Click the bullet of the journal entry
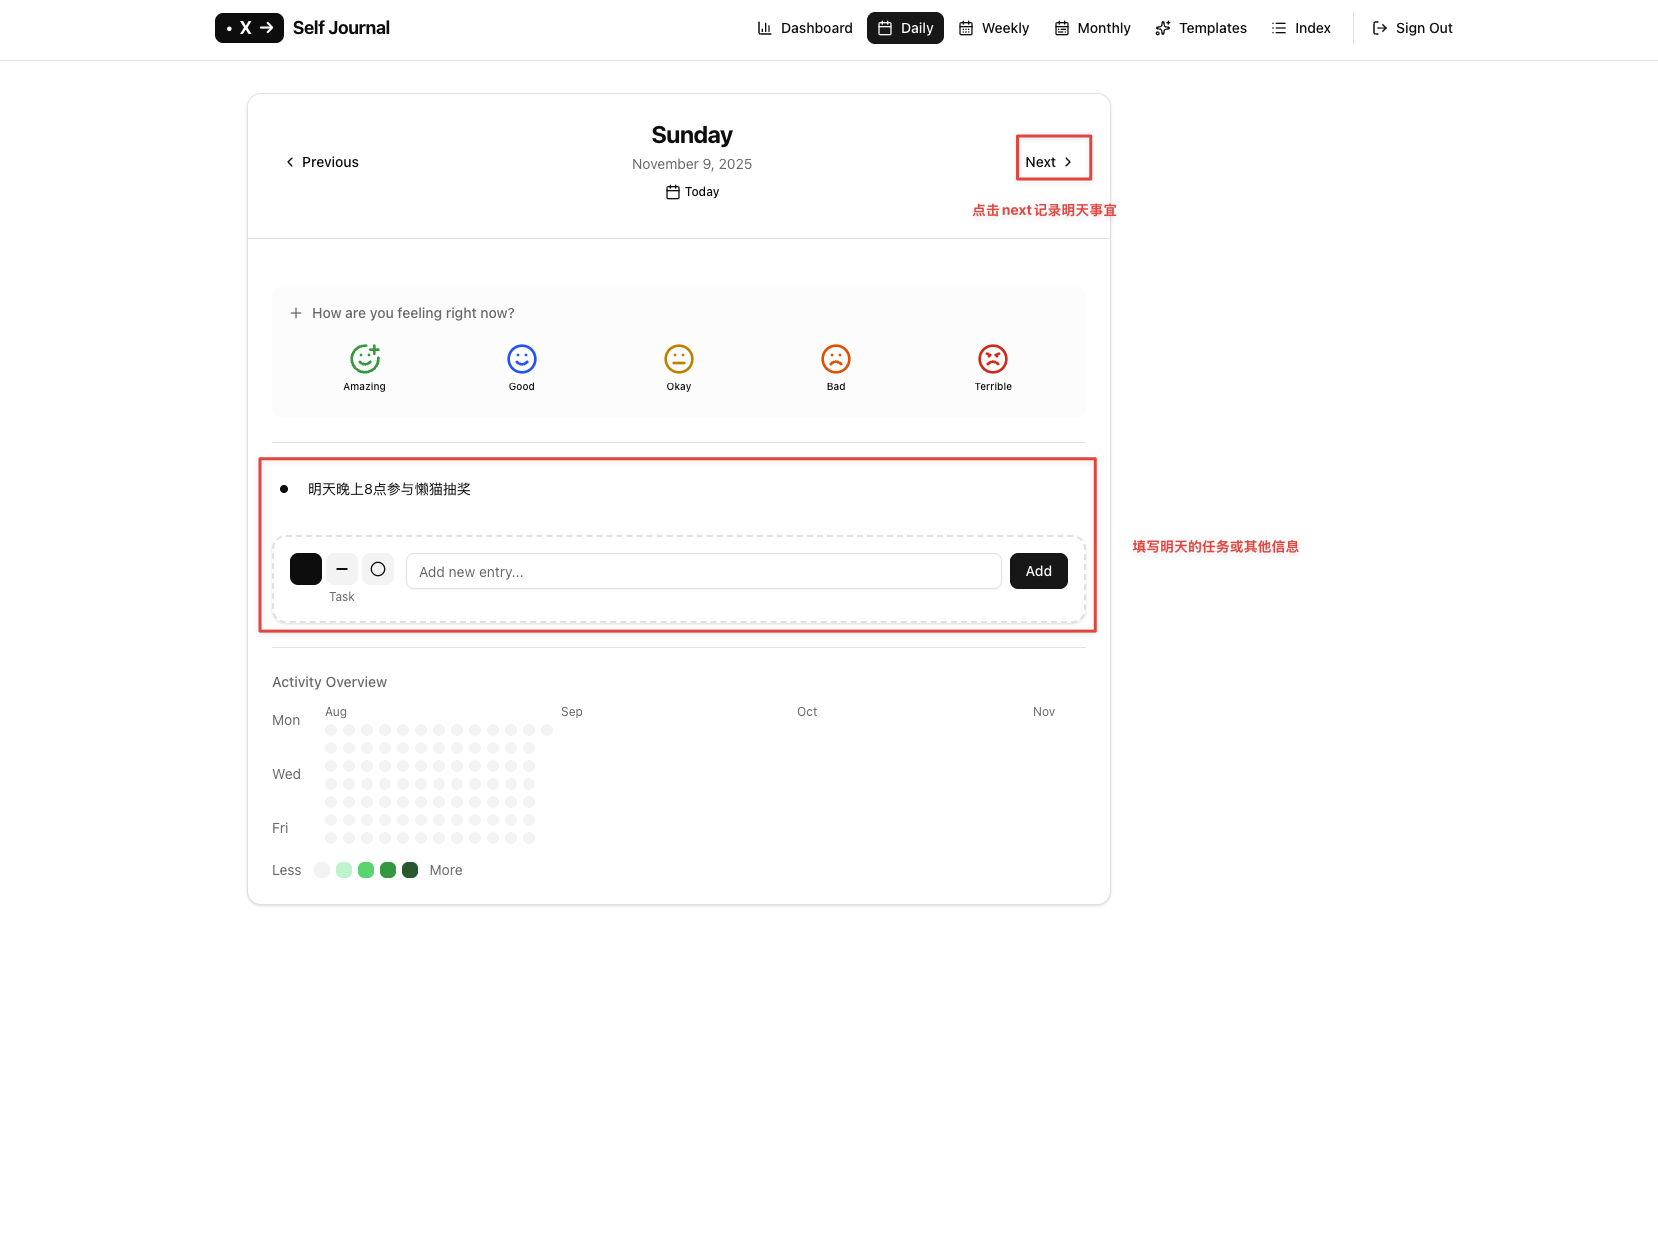Screen dimensions: 1658x1244 pyautogui.click(x=284, y=489)
